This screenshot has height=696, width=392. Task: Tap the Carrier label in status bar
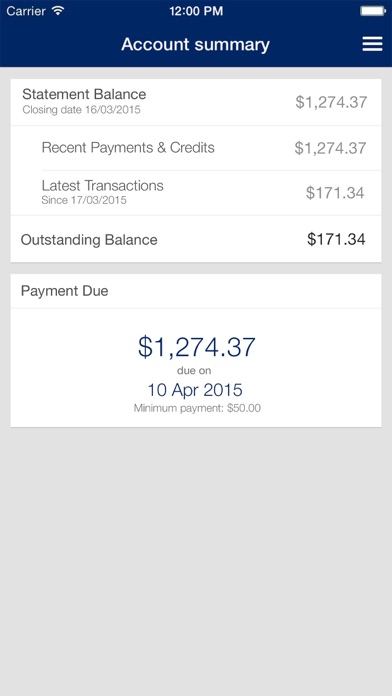[27, 11]
